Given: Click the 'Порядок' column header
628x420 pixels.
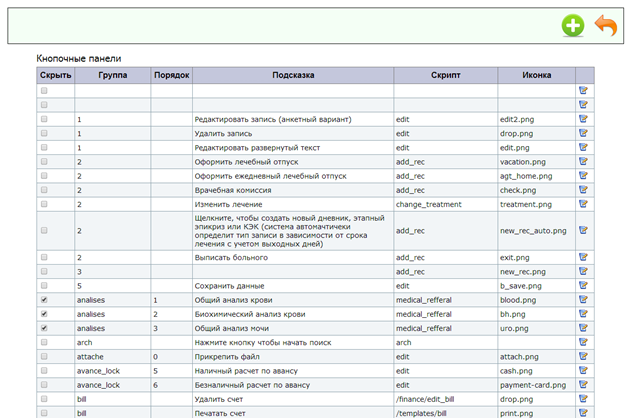Looking at the screenshot, I should pyautogui.click(x=171, y=75).
